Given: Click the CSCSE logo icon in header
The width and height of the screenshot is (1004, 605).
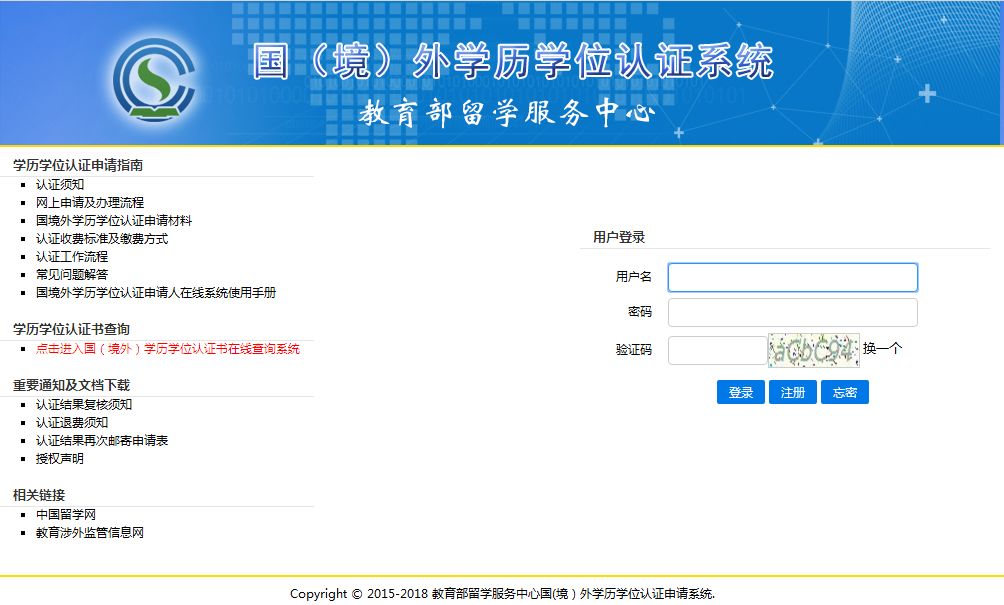Looking at the screenshot, I should click(153, 80).
